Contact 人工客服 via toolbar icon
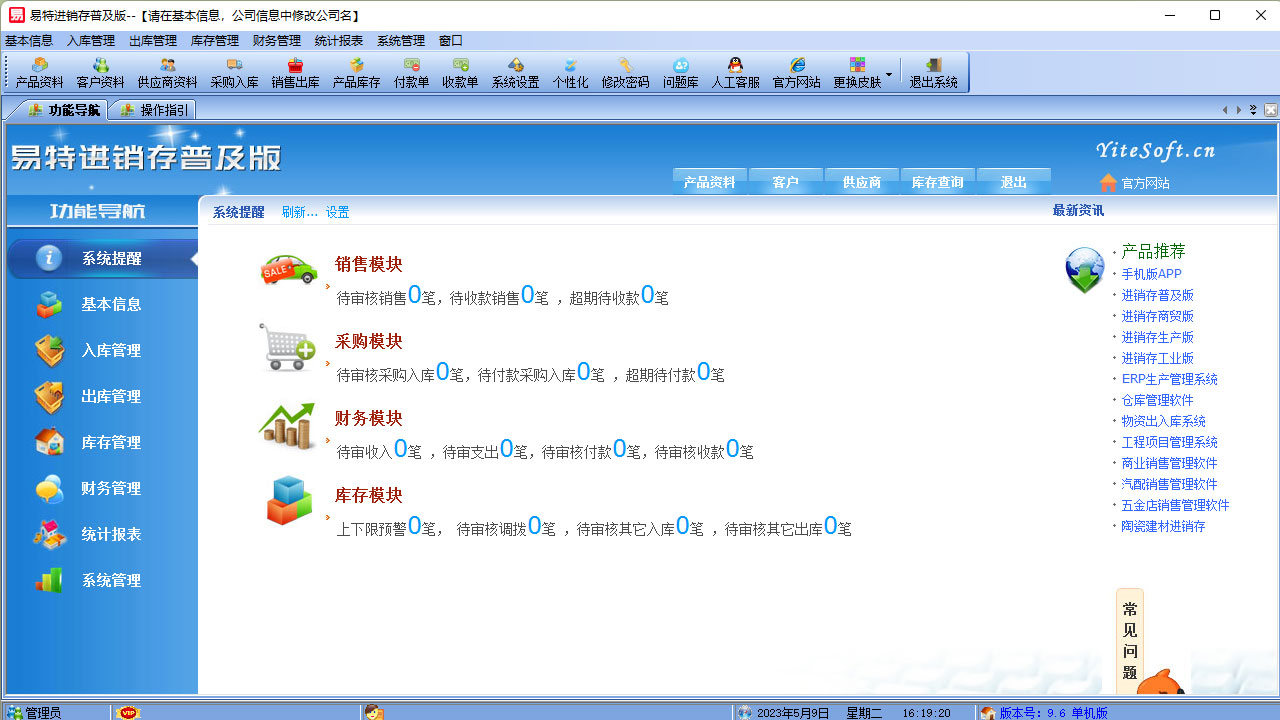This screenshot has height=720, width=1280. pos(736,73)
